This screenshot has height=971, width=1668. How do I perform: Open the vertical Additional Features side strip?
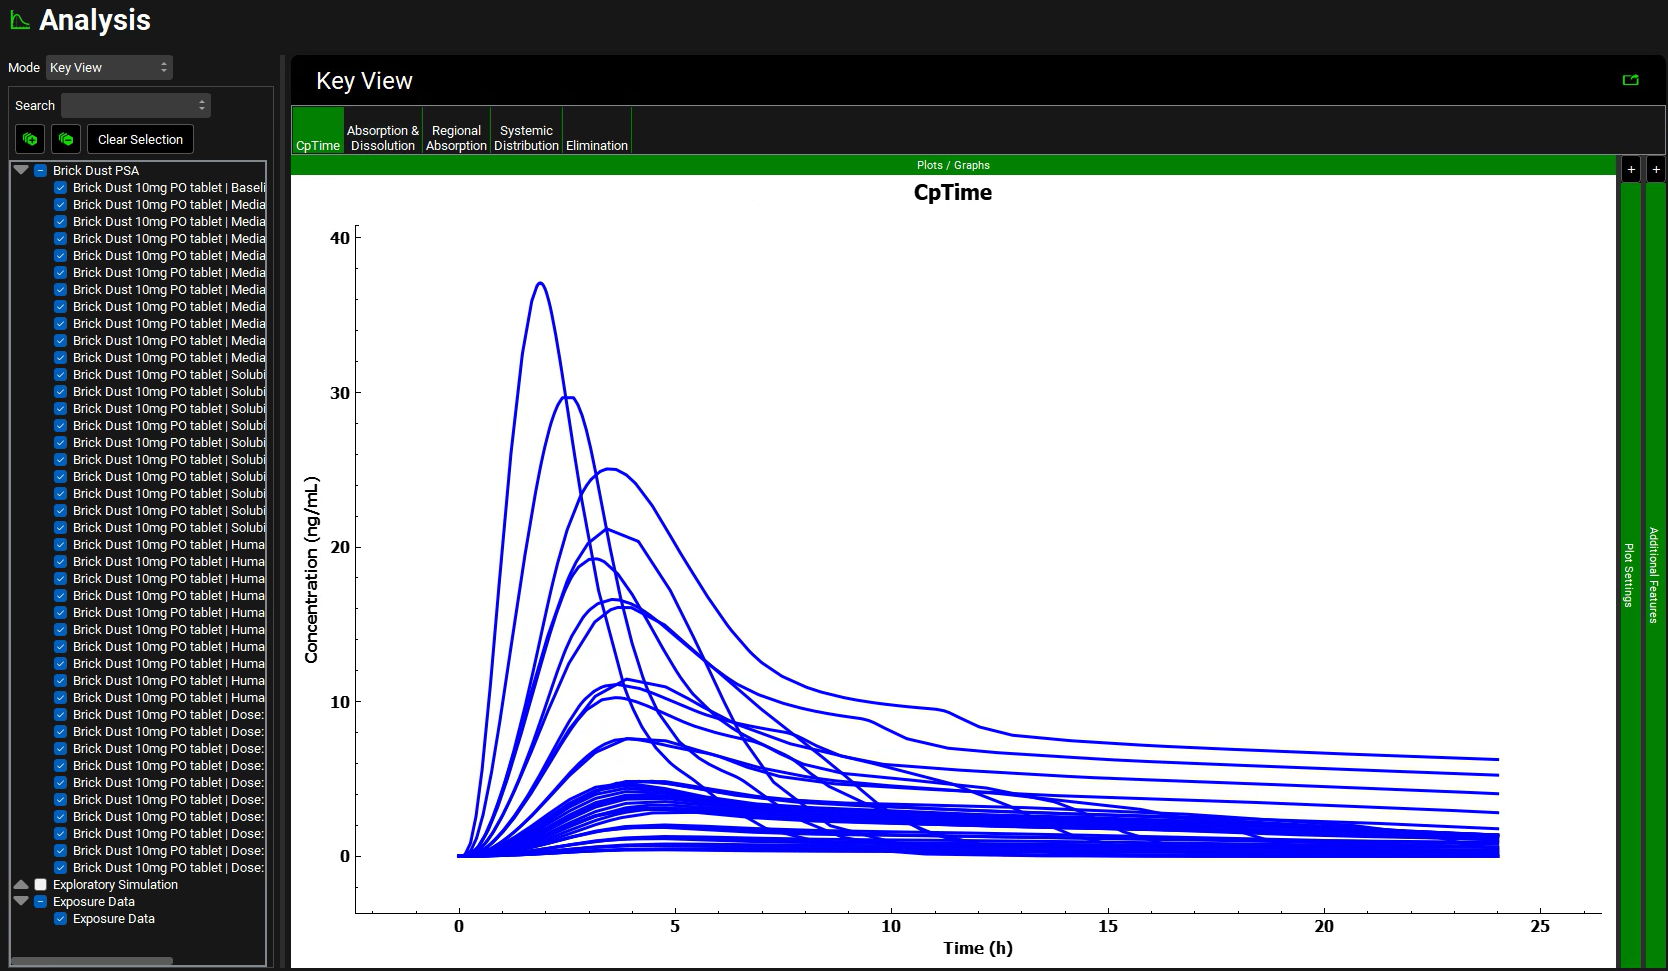click(x=1655, y=574)
